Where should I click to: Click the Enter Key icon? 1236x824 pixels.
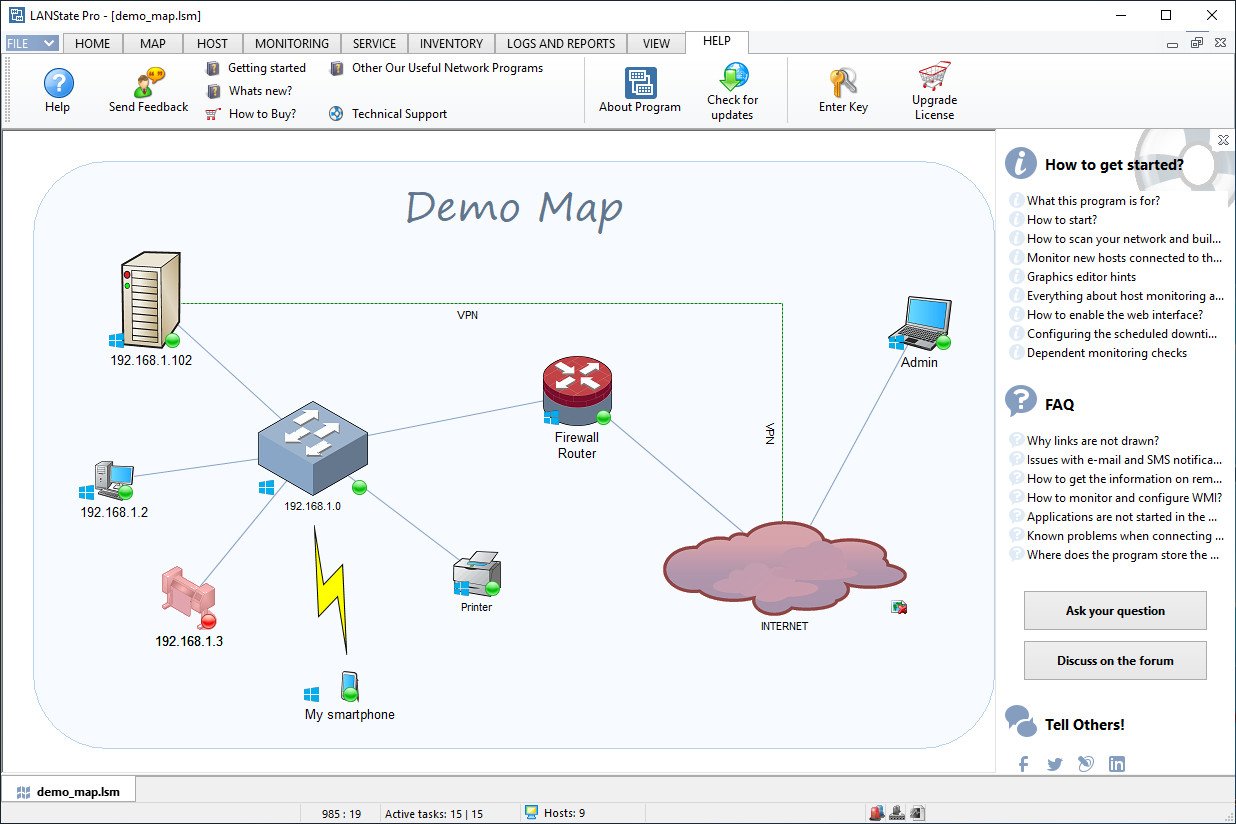[843, 83]
